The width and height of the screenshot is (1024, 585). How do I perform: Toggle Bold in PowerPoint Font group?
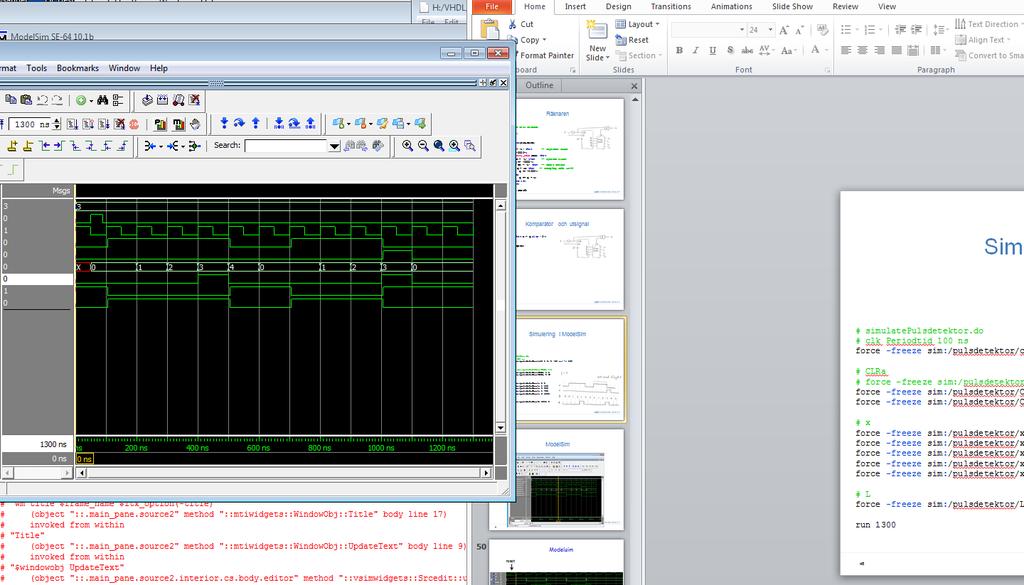[x=679, y=50]
